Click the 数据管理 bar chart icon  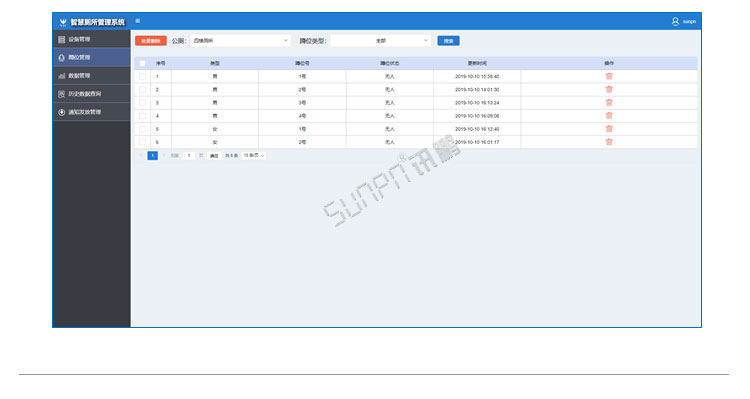61,76
